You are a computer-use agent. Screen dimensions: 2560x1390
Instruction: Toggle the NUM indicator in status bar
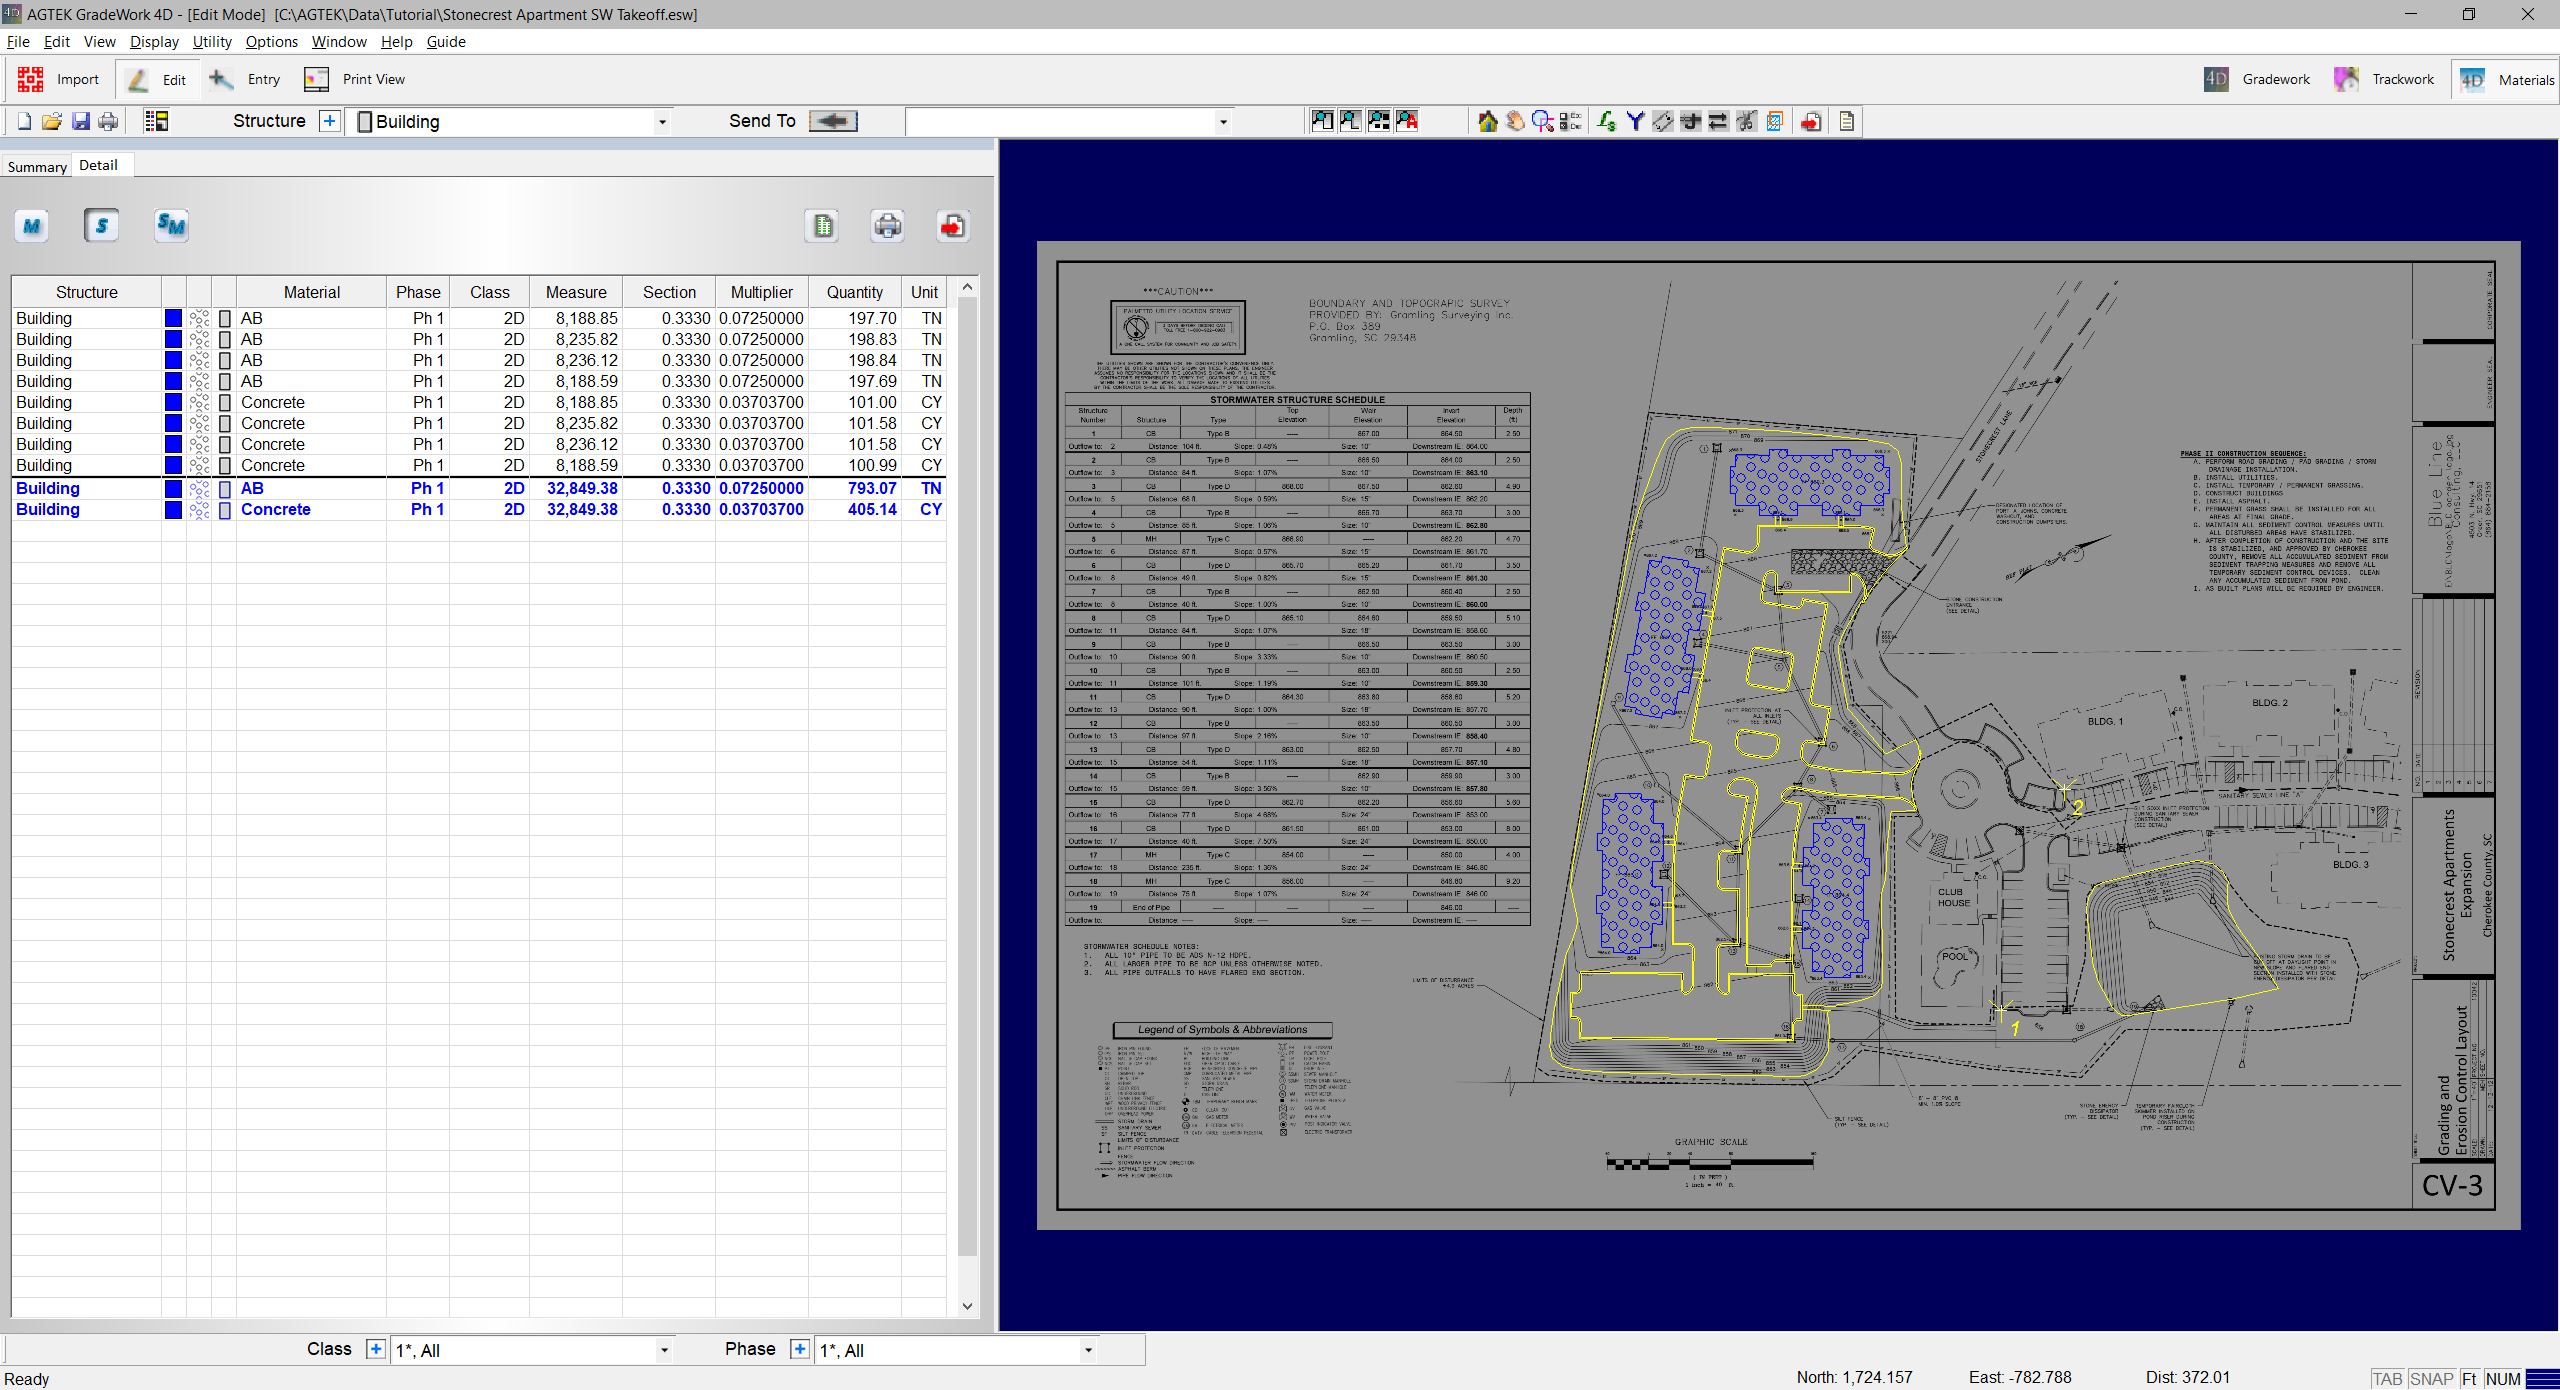pos(2503,1378)
